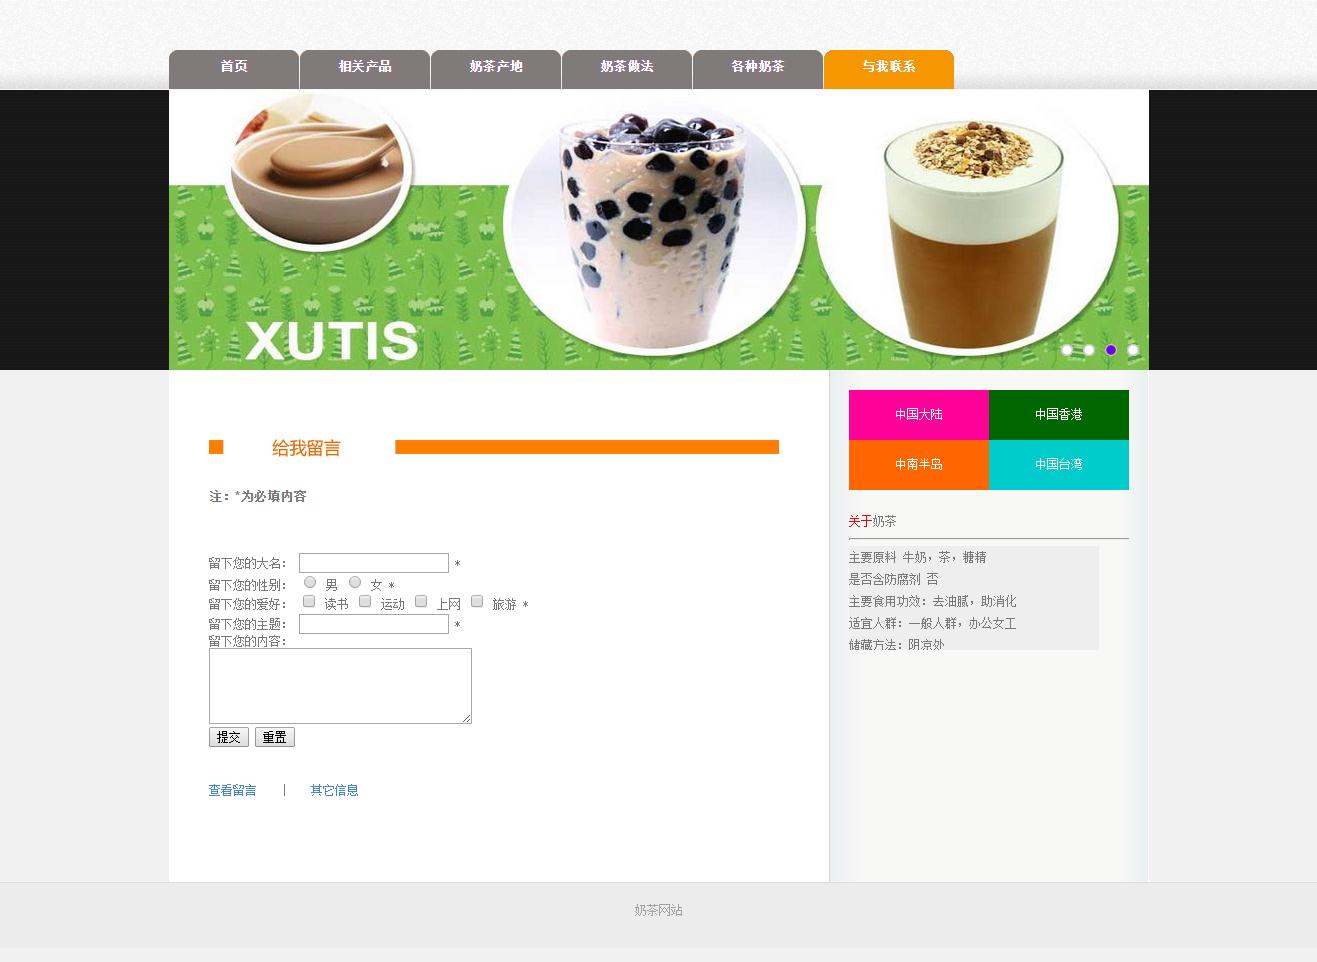Select the 女 radio button
This screenshot has width=1317, height=962.
355,582
